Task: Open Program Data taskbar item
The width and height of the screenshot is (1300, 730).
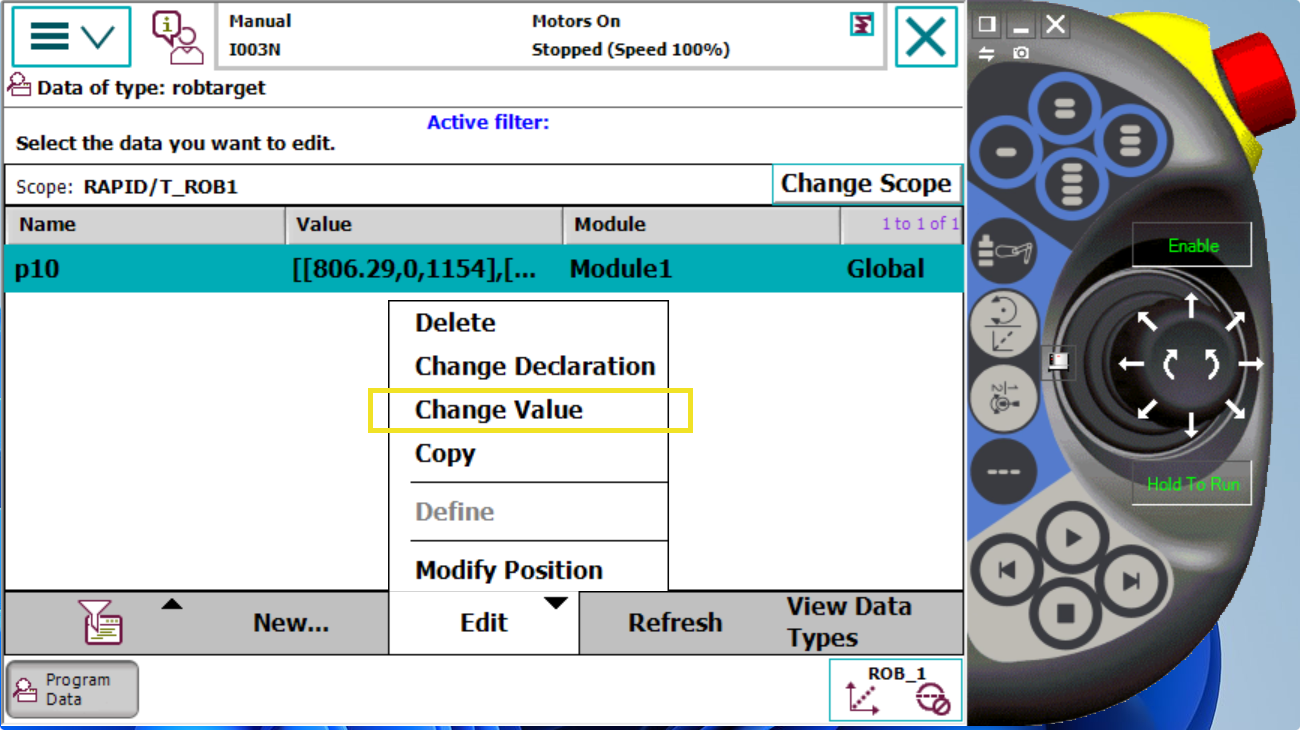Action: (72, 689)
